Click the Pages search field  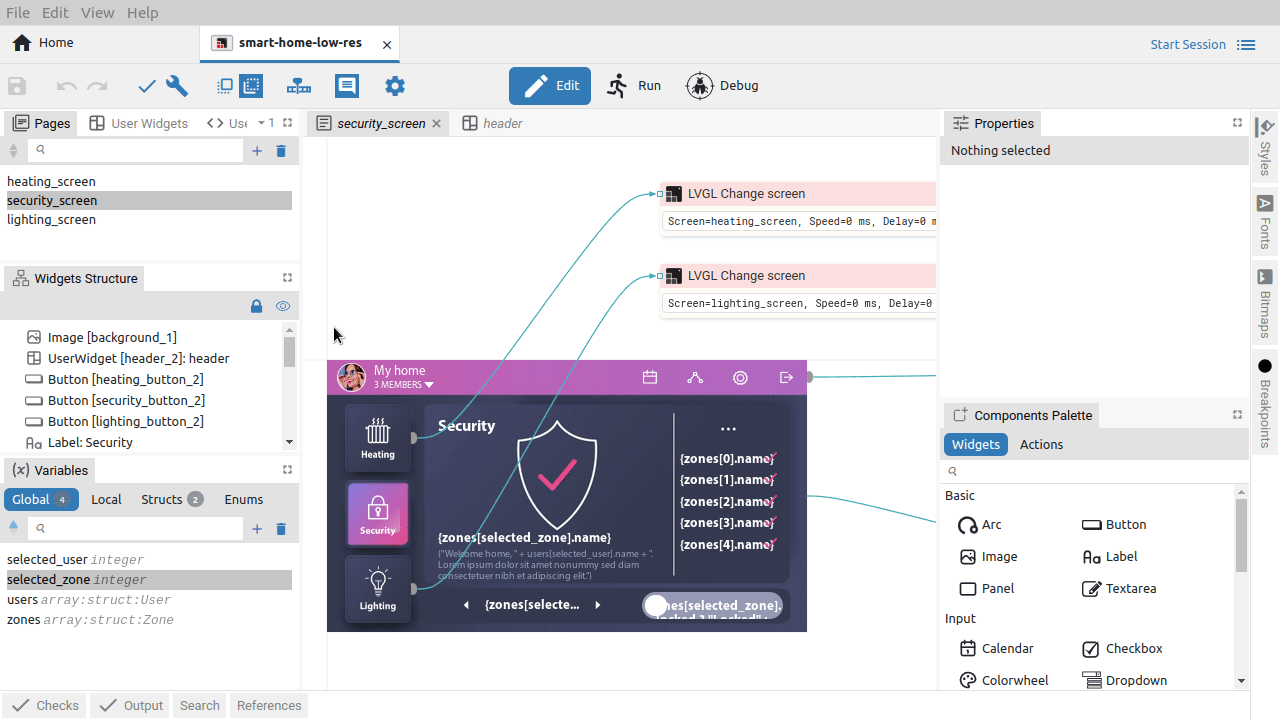(x=136, y=151)
